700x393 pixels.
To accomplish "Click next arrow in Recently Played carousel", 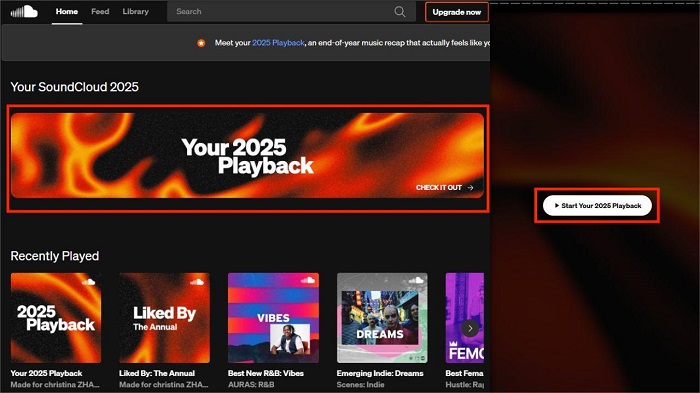I will tap(470, 329).
